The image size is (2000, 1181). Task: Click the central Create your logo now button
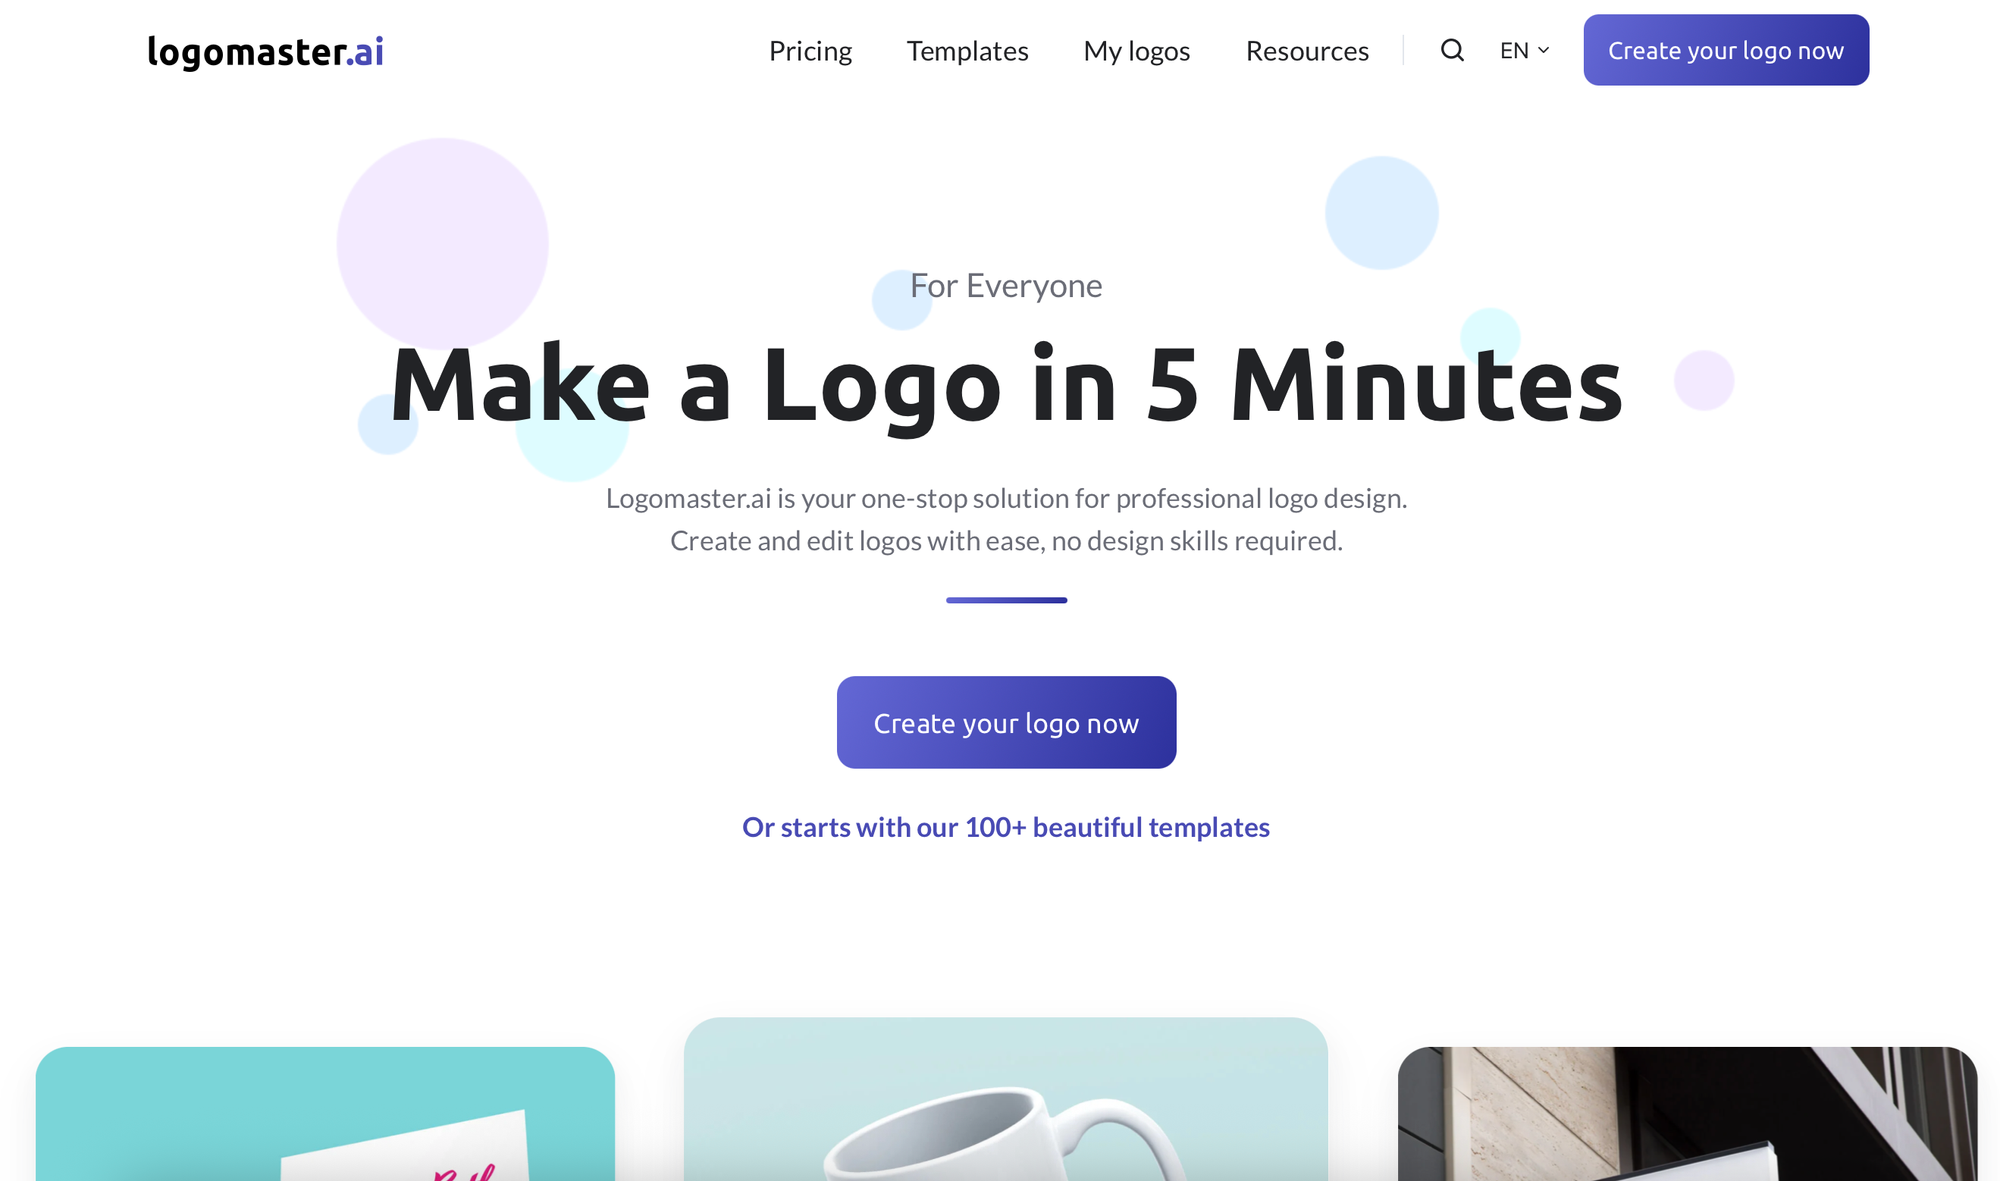coord(1006,722)
